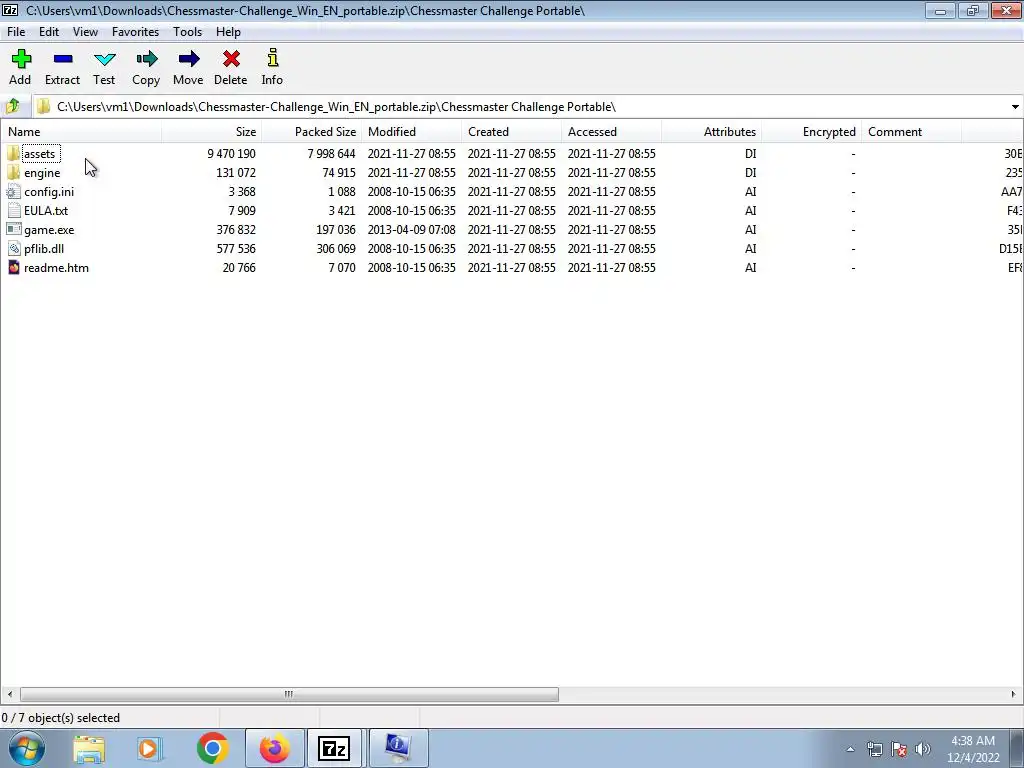Expand the address path dropdown
Image resolution: width=1024 pixels, height=768 pixels.
pyautogui.click(x=1015, y=106)
